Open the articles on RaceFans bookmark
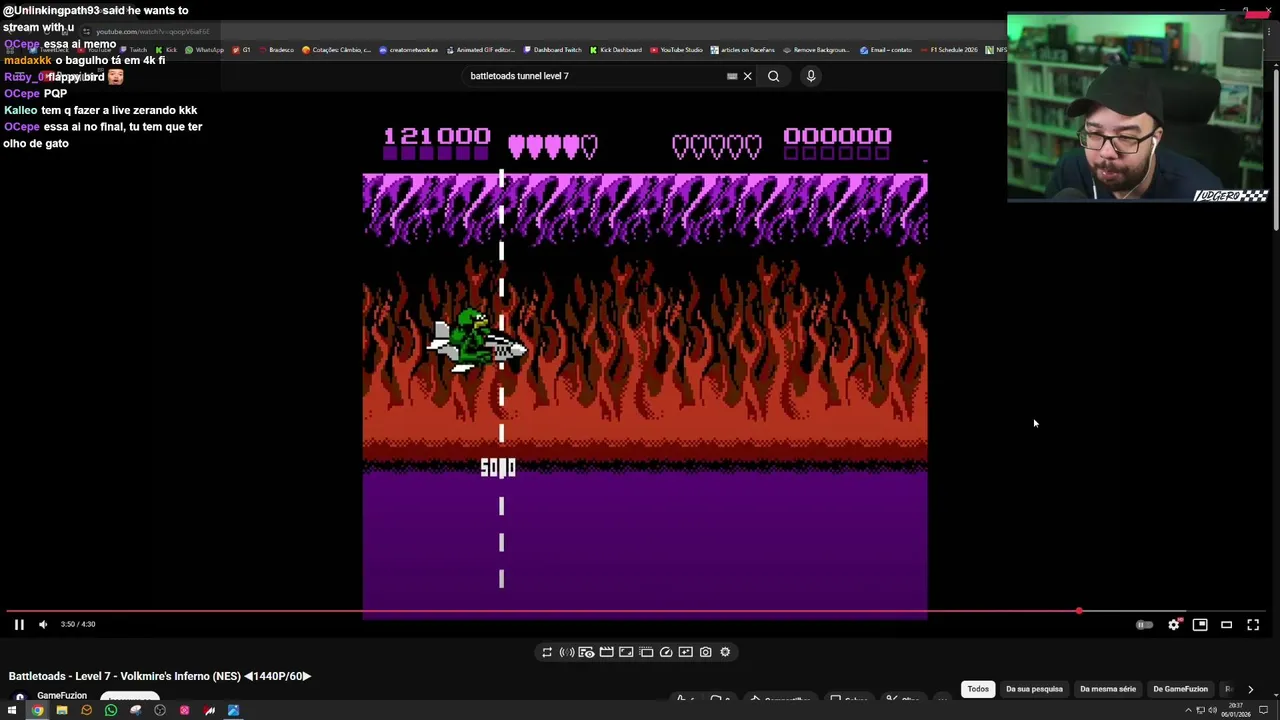1280x720 pixels. click(744, 50)
